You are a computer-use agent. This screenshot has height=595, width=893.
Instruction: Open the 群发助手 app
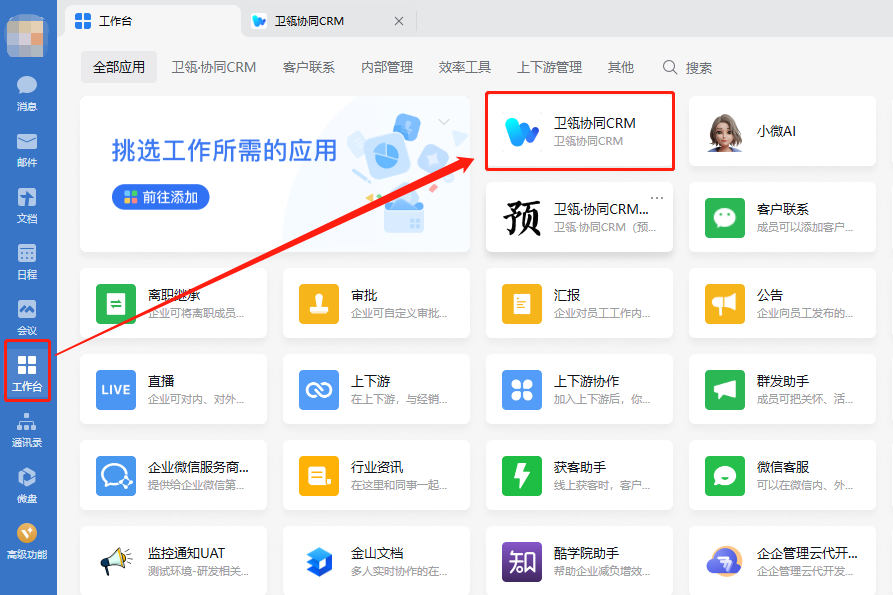click(782, 389)
